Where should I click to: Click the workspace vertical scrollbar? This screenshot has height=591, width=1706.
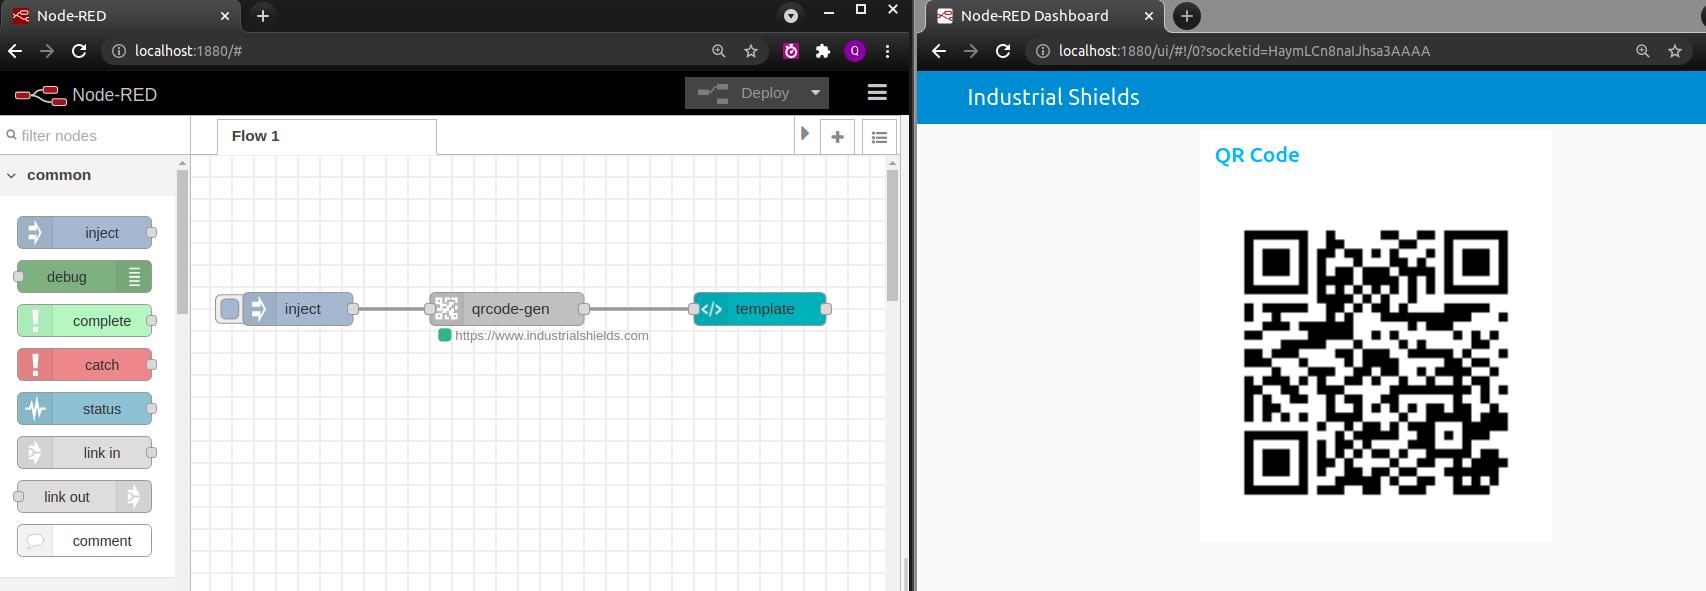[892, 235]
